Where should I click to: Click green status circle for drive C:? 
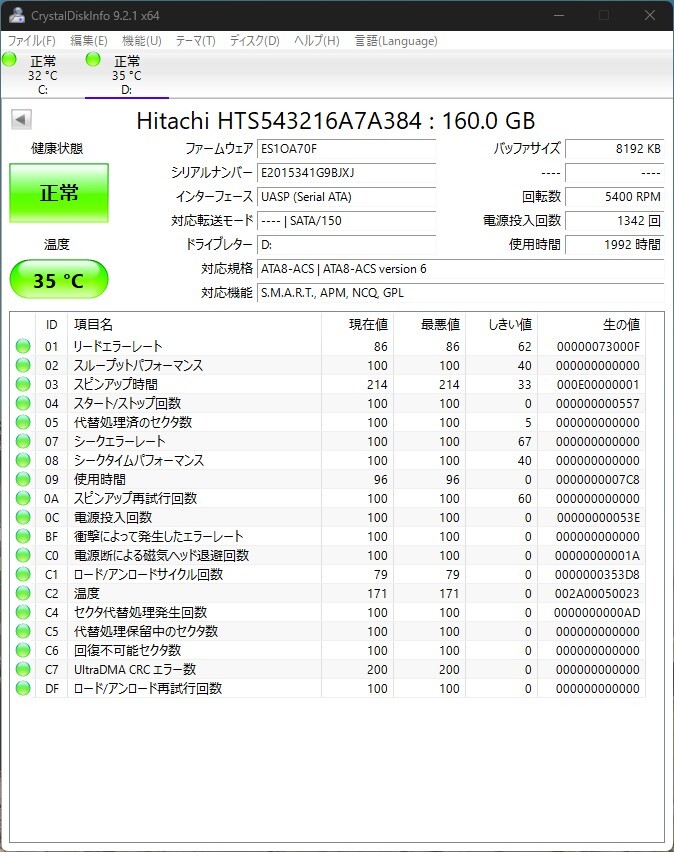9,59
